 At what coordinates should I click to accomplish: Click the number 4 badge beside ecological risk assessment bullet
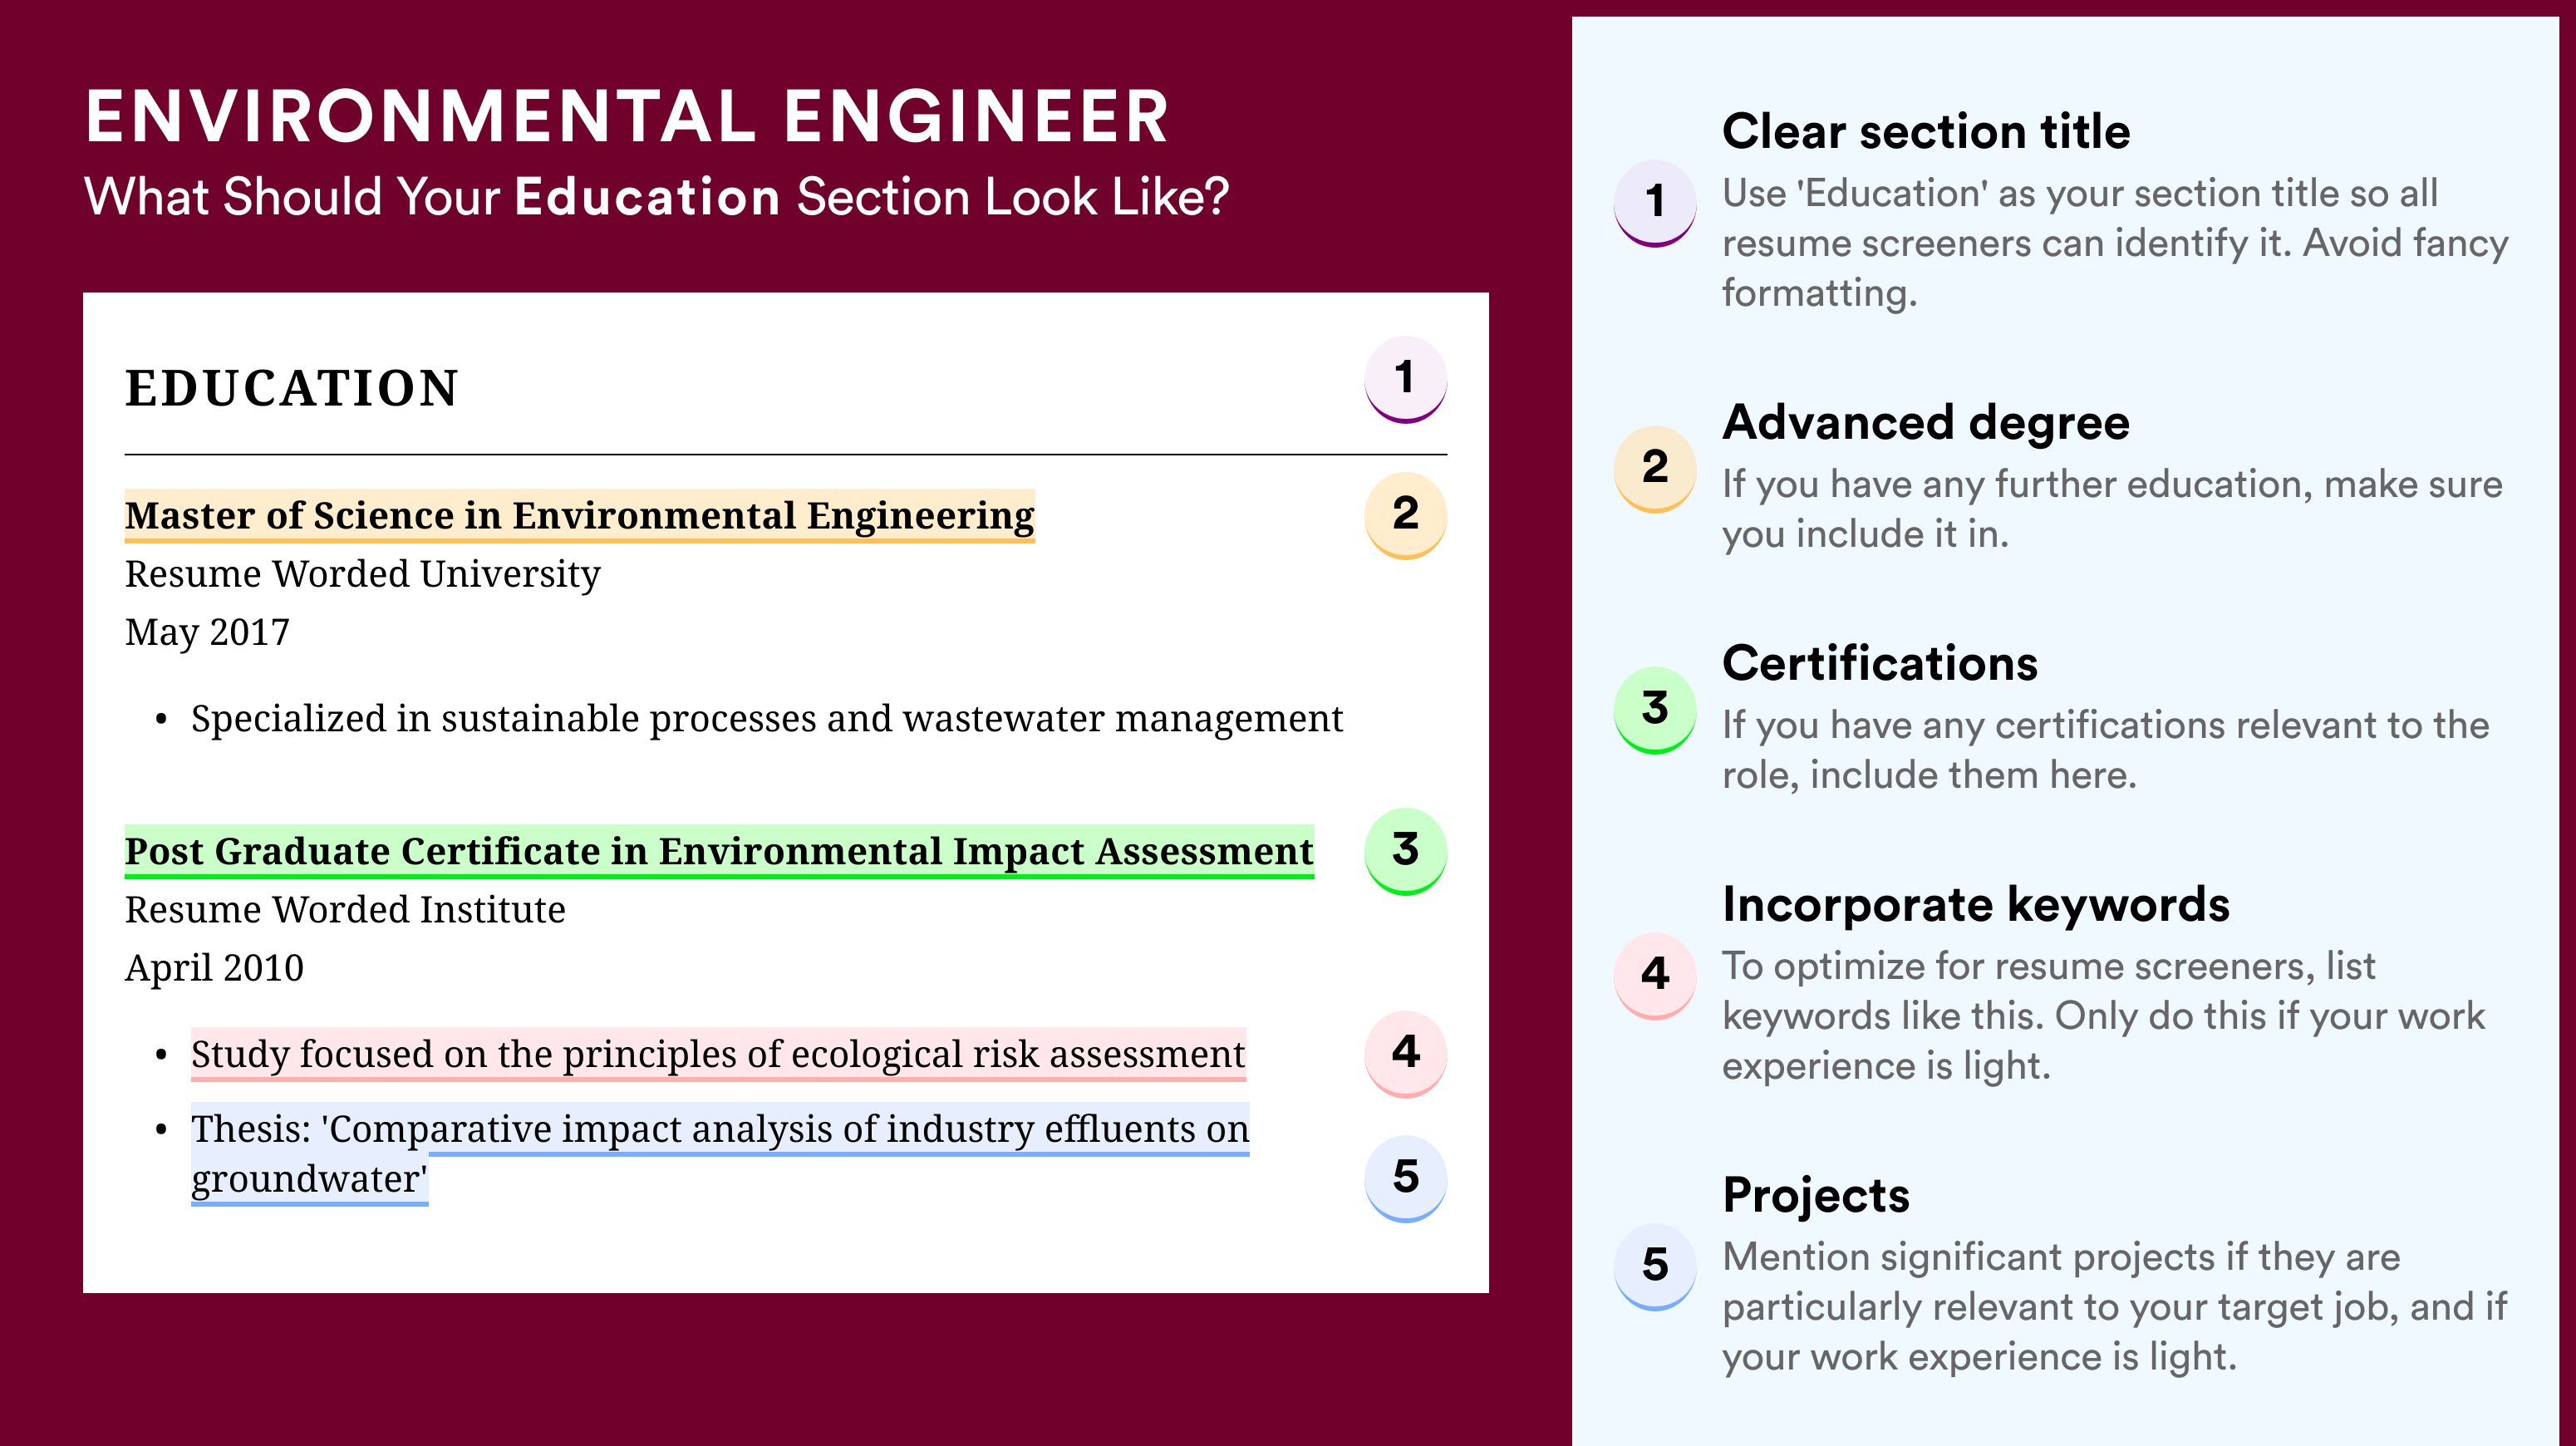[1405, 1054]
